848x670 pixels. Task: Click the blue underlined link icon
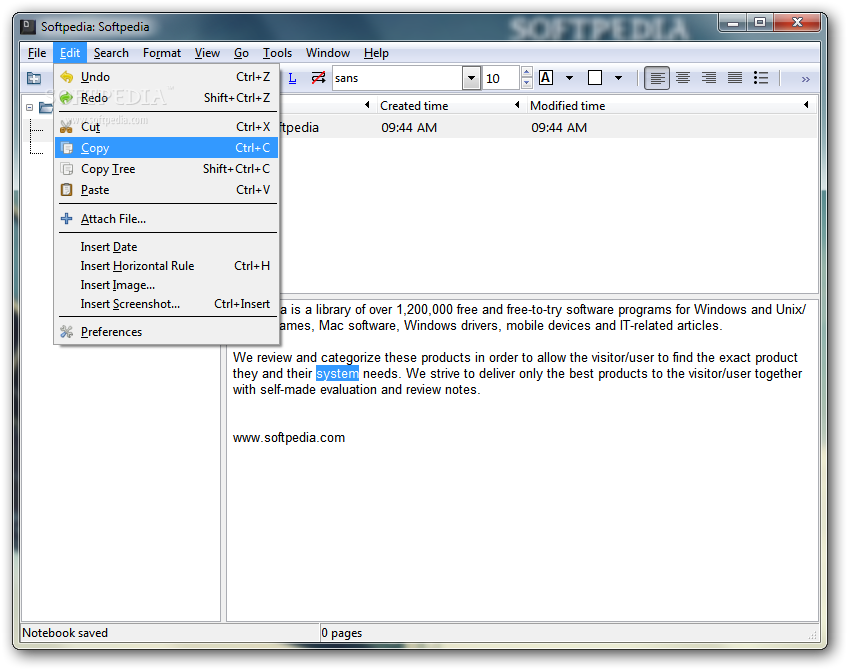(293, 78)
